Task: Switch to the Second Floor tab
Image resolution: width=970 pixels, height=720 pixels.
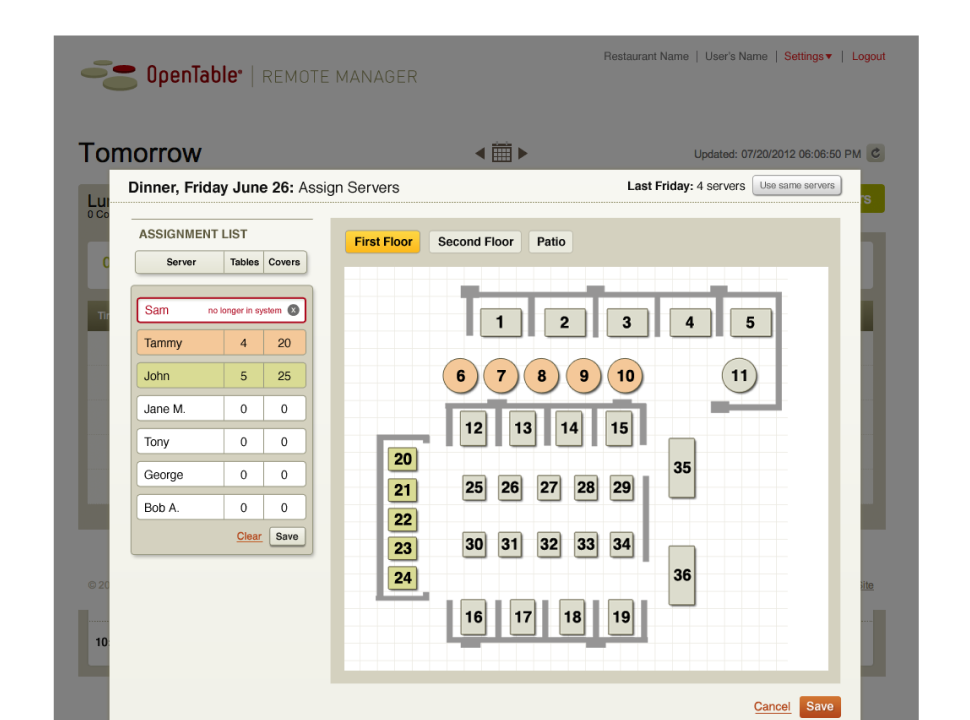Action: (475, 242)
